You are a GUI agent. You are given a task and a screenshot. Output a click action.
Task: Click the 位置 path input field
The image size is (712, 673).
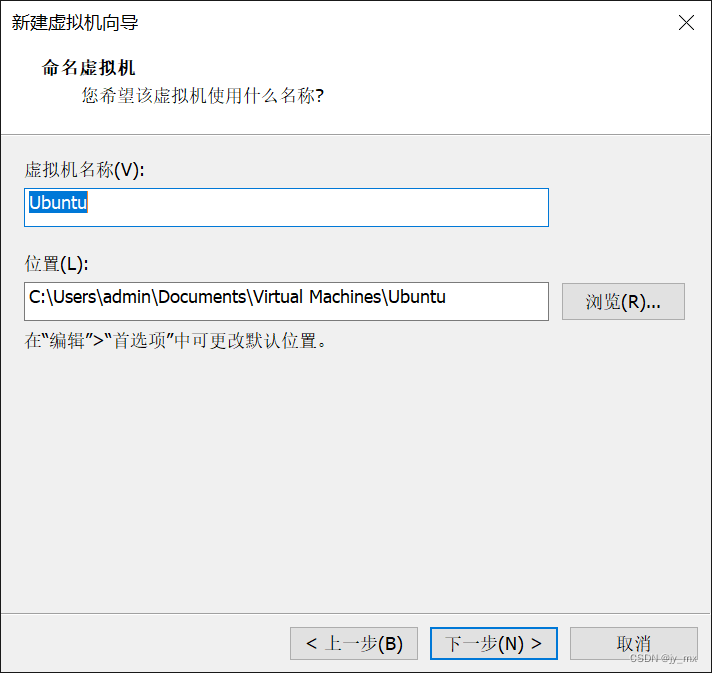point(286,302)
